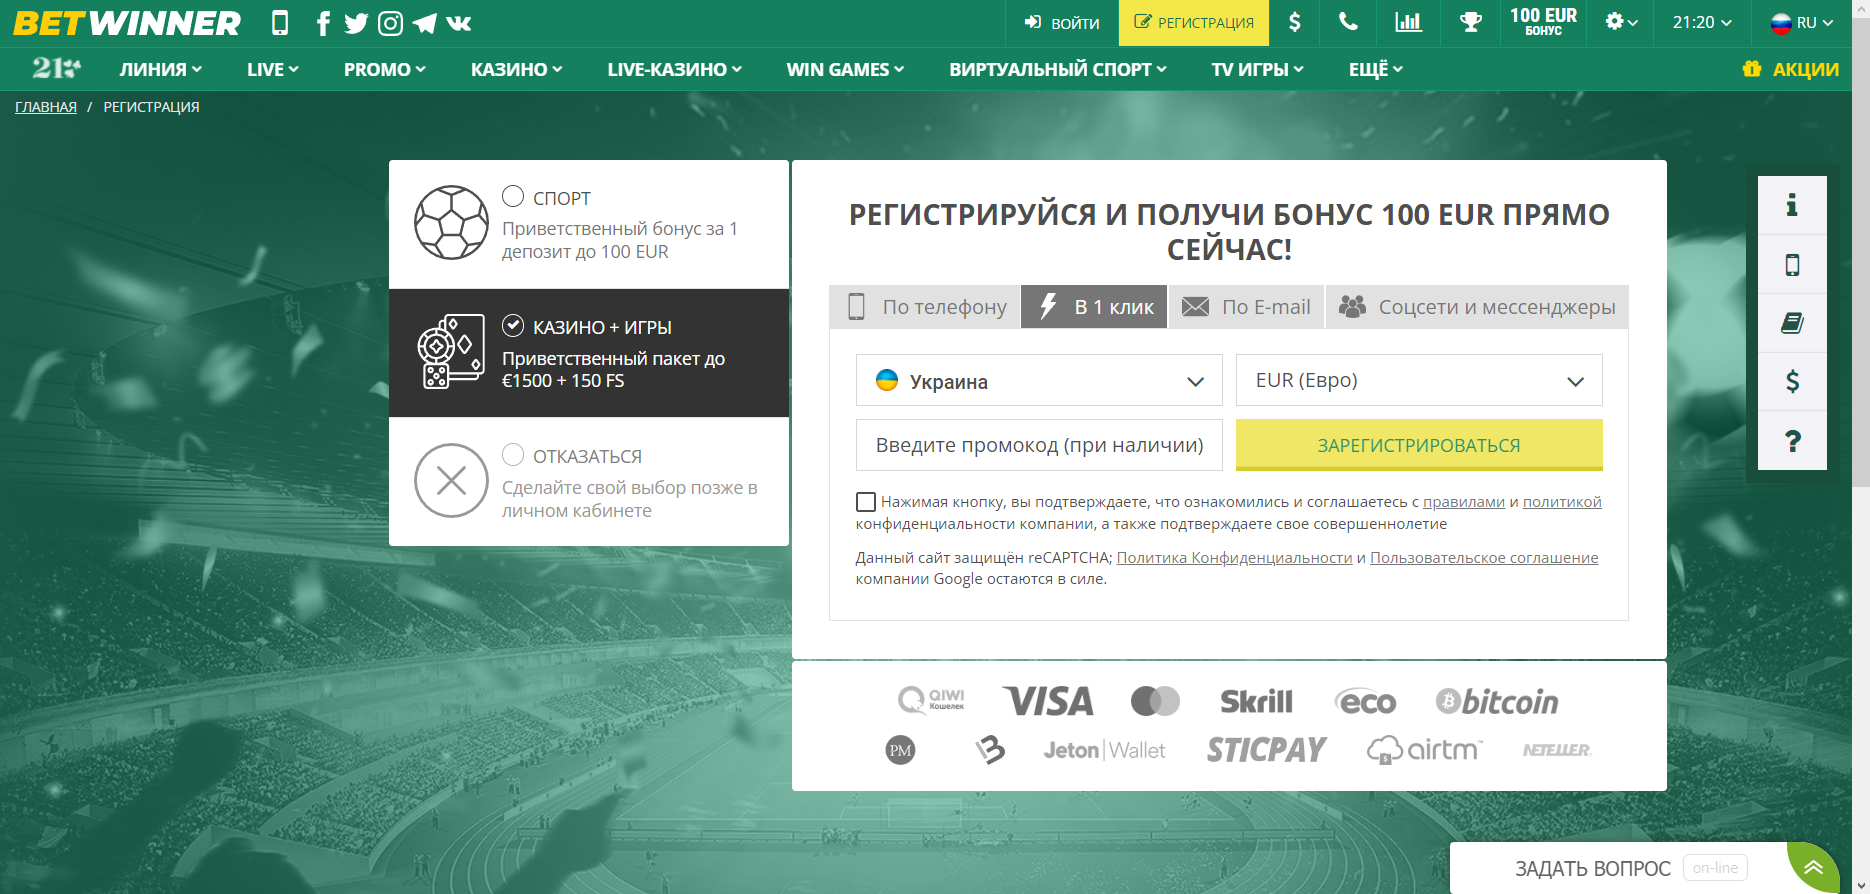The width and height of the screenshot is (1870, 894).
Task: Switch to По E-mail tab
Action: pyautogui.click(x=1246, y=307)
